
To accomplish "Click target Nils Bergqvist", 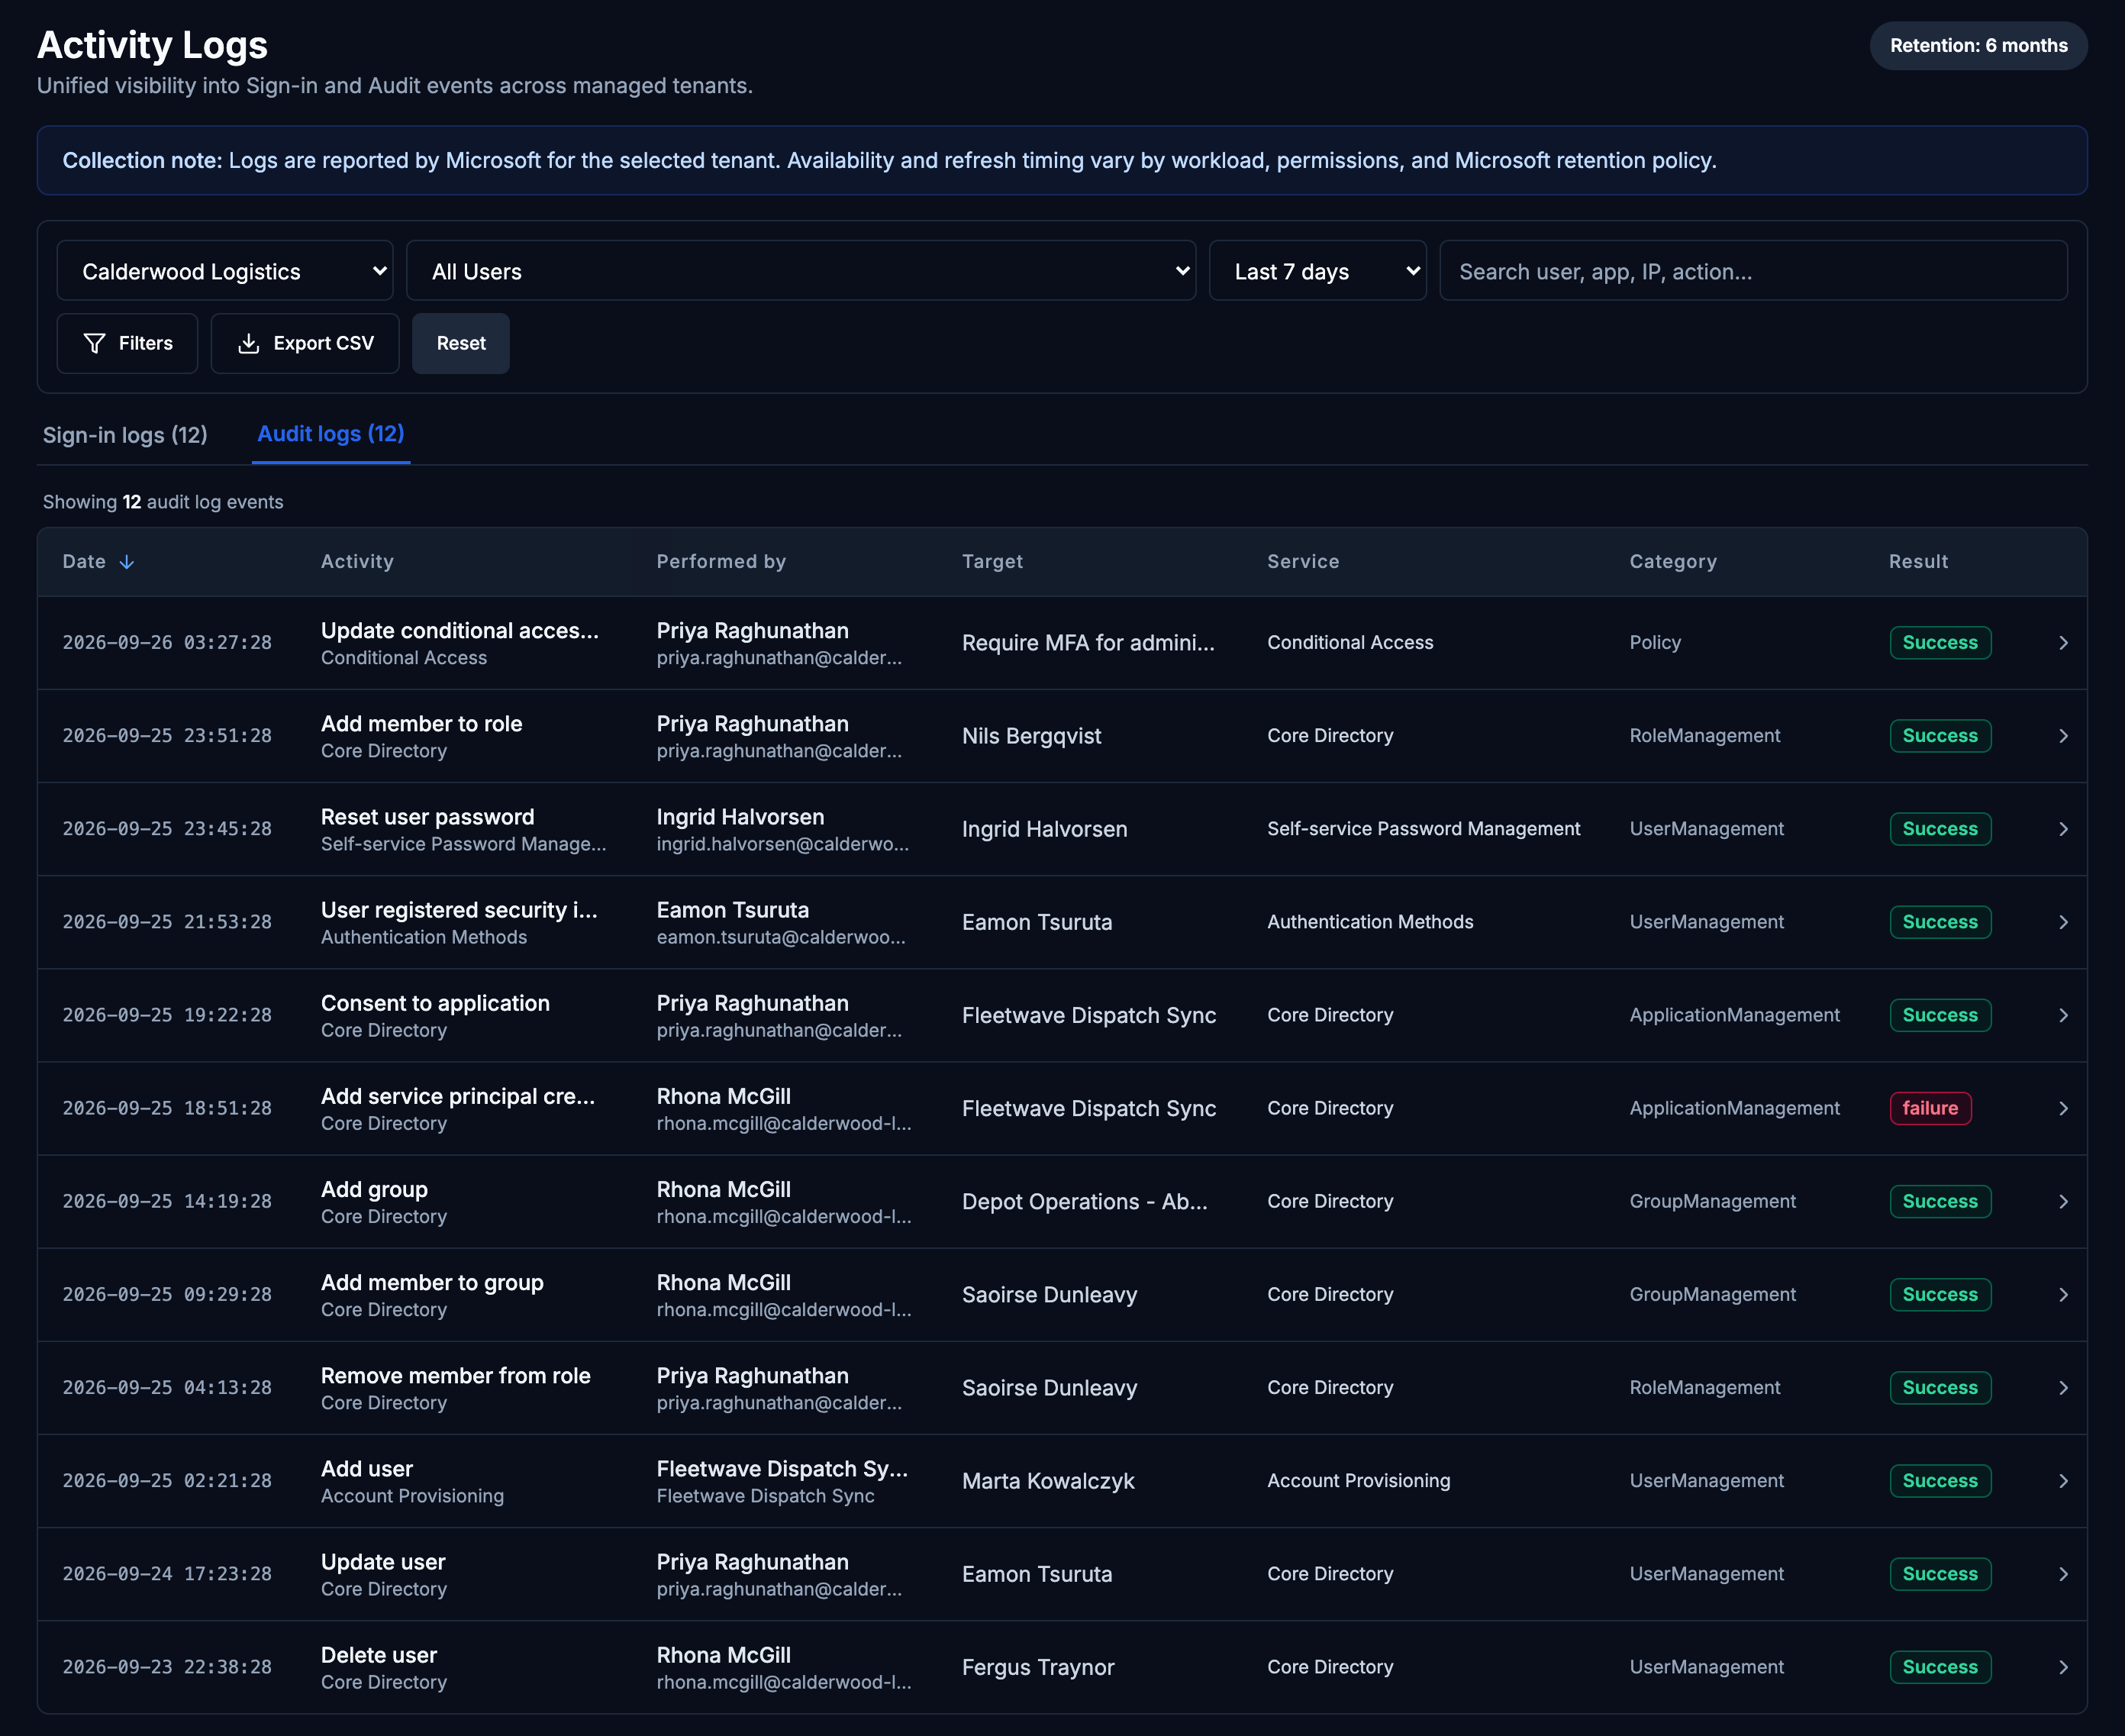I will click(1031, 736).
